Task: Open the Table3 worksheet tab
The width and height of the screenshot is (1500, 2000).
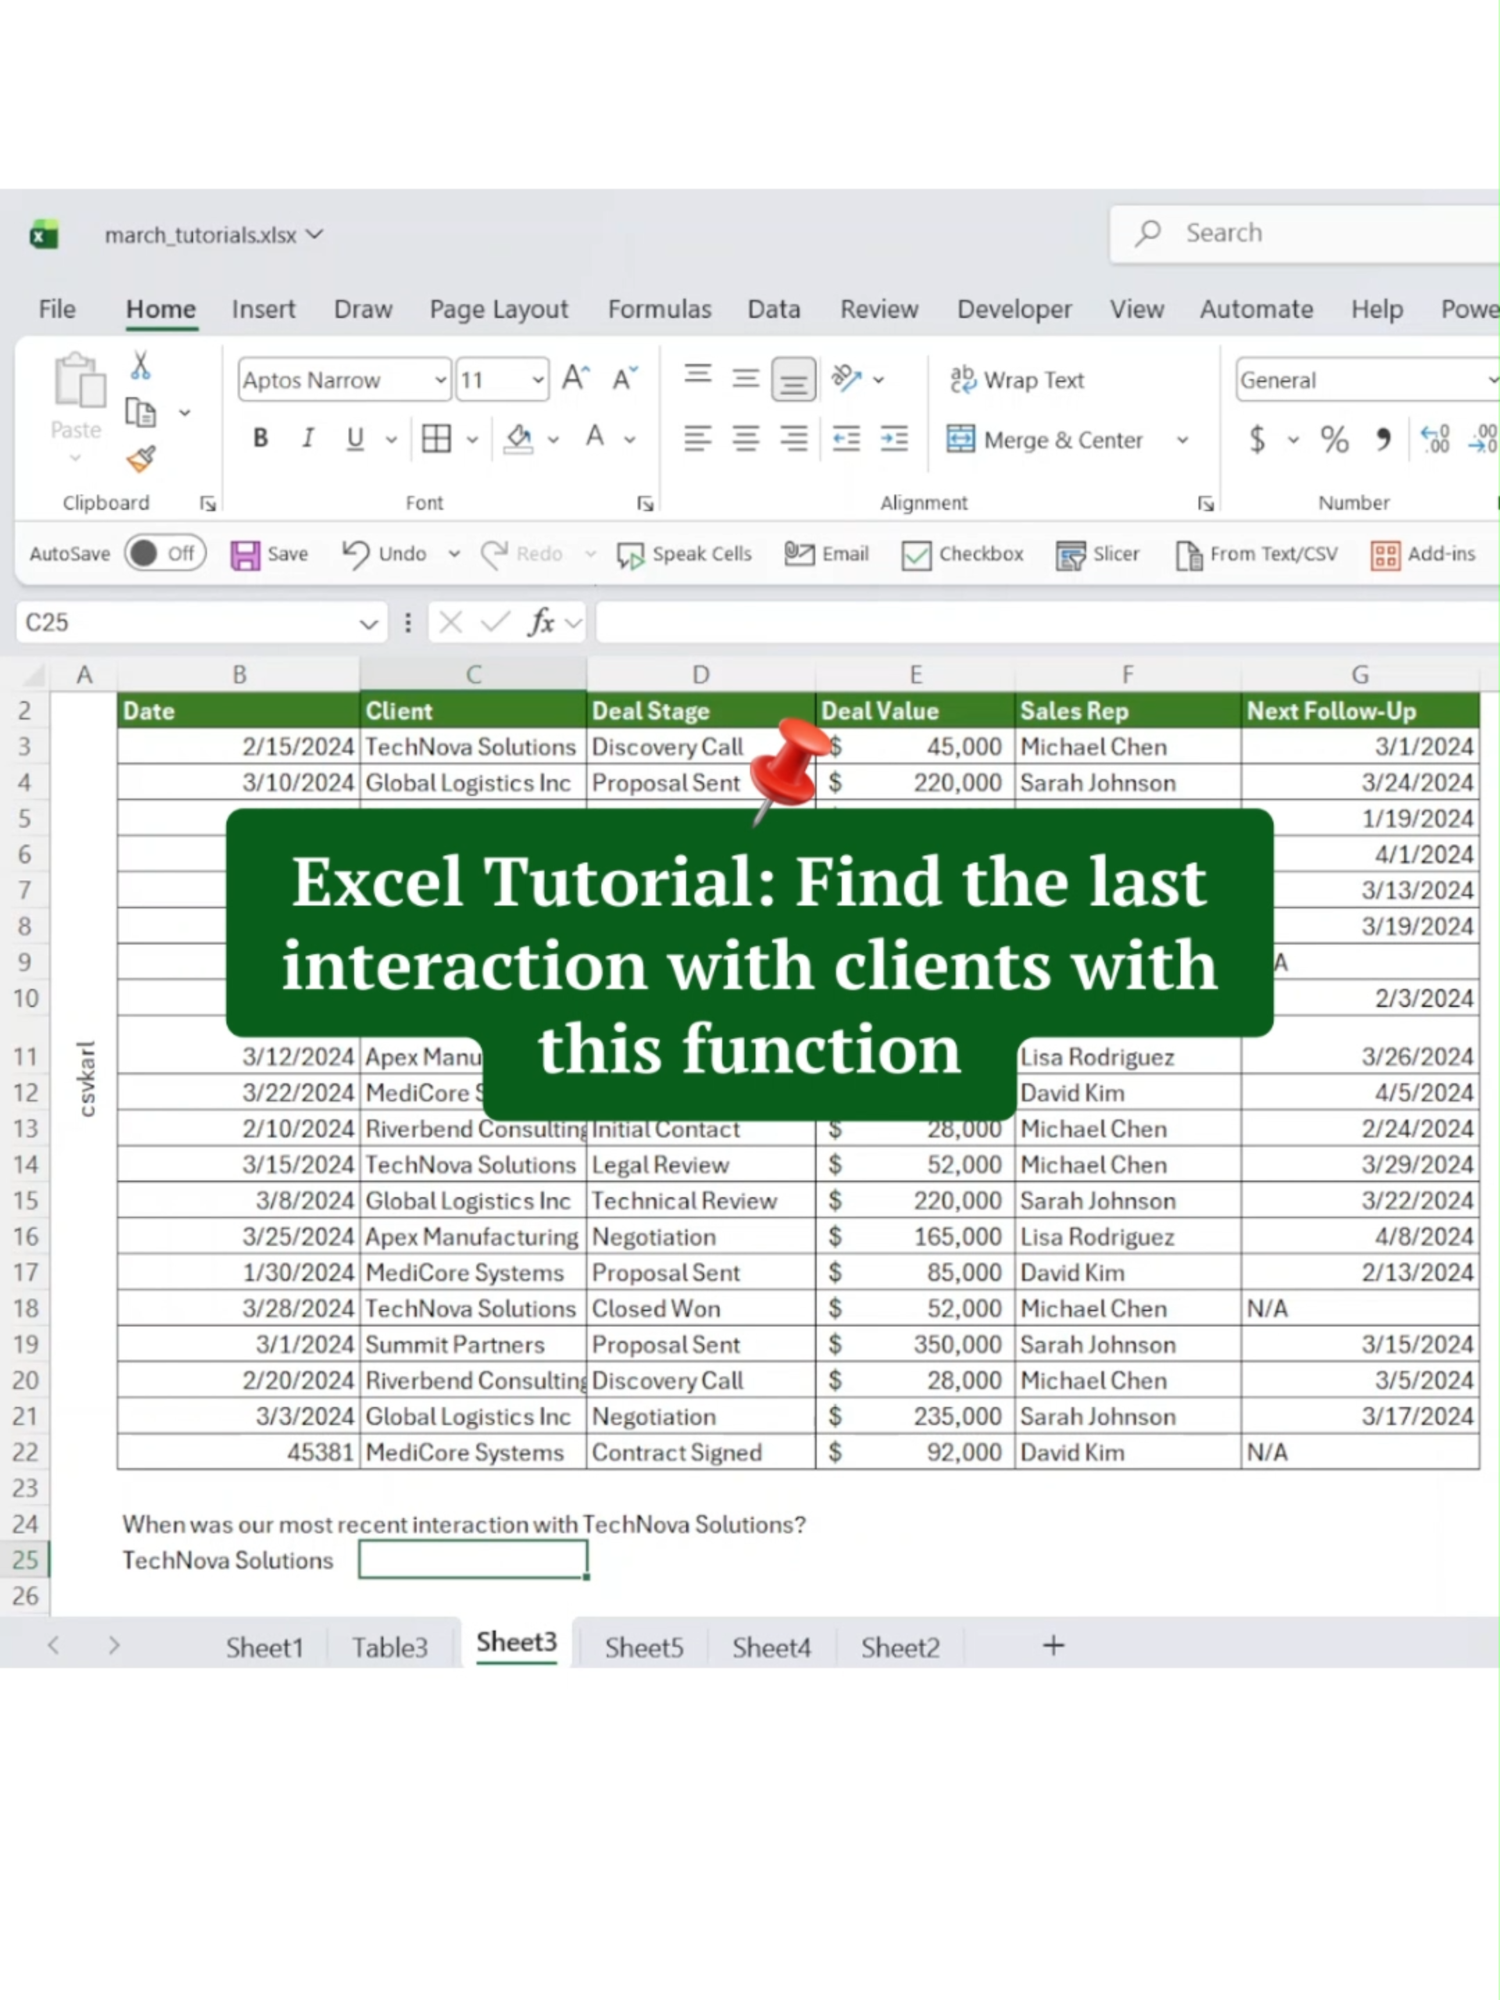Action: (x=389, y=1647)
